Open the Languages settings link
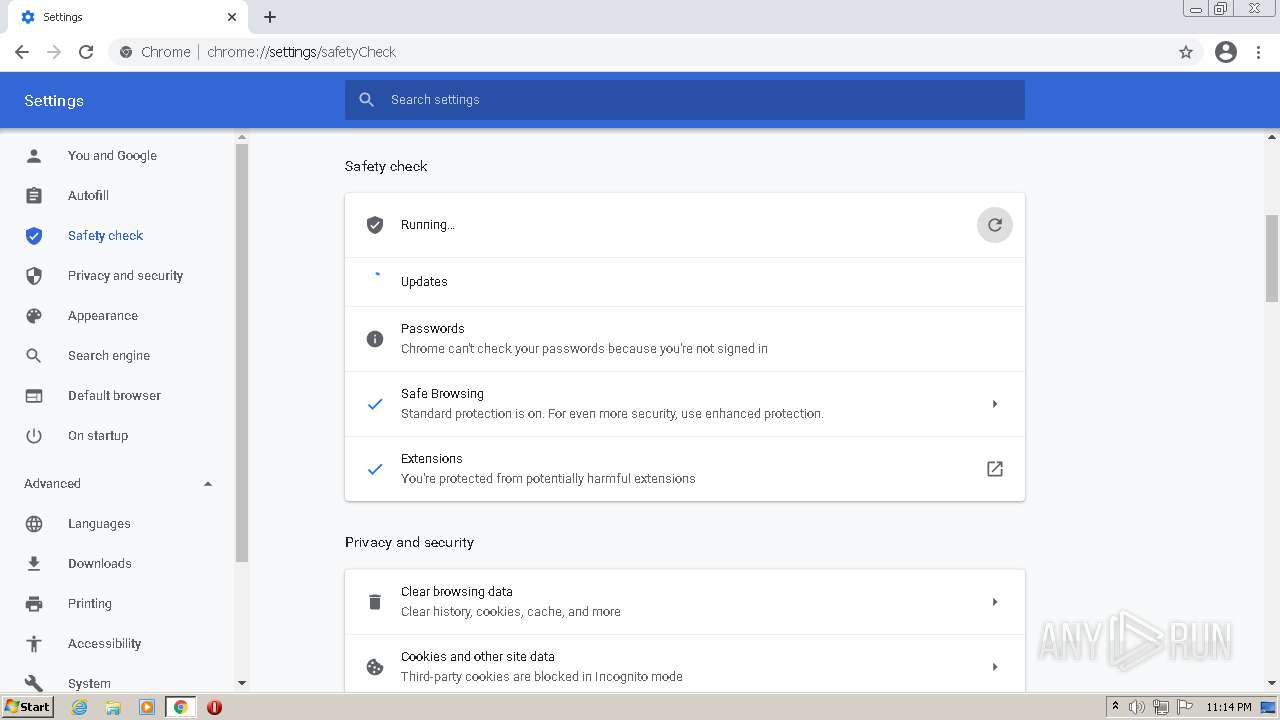 pos(99,524)
